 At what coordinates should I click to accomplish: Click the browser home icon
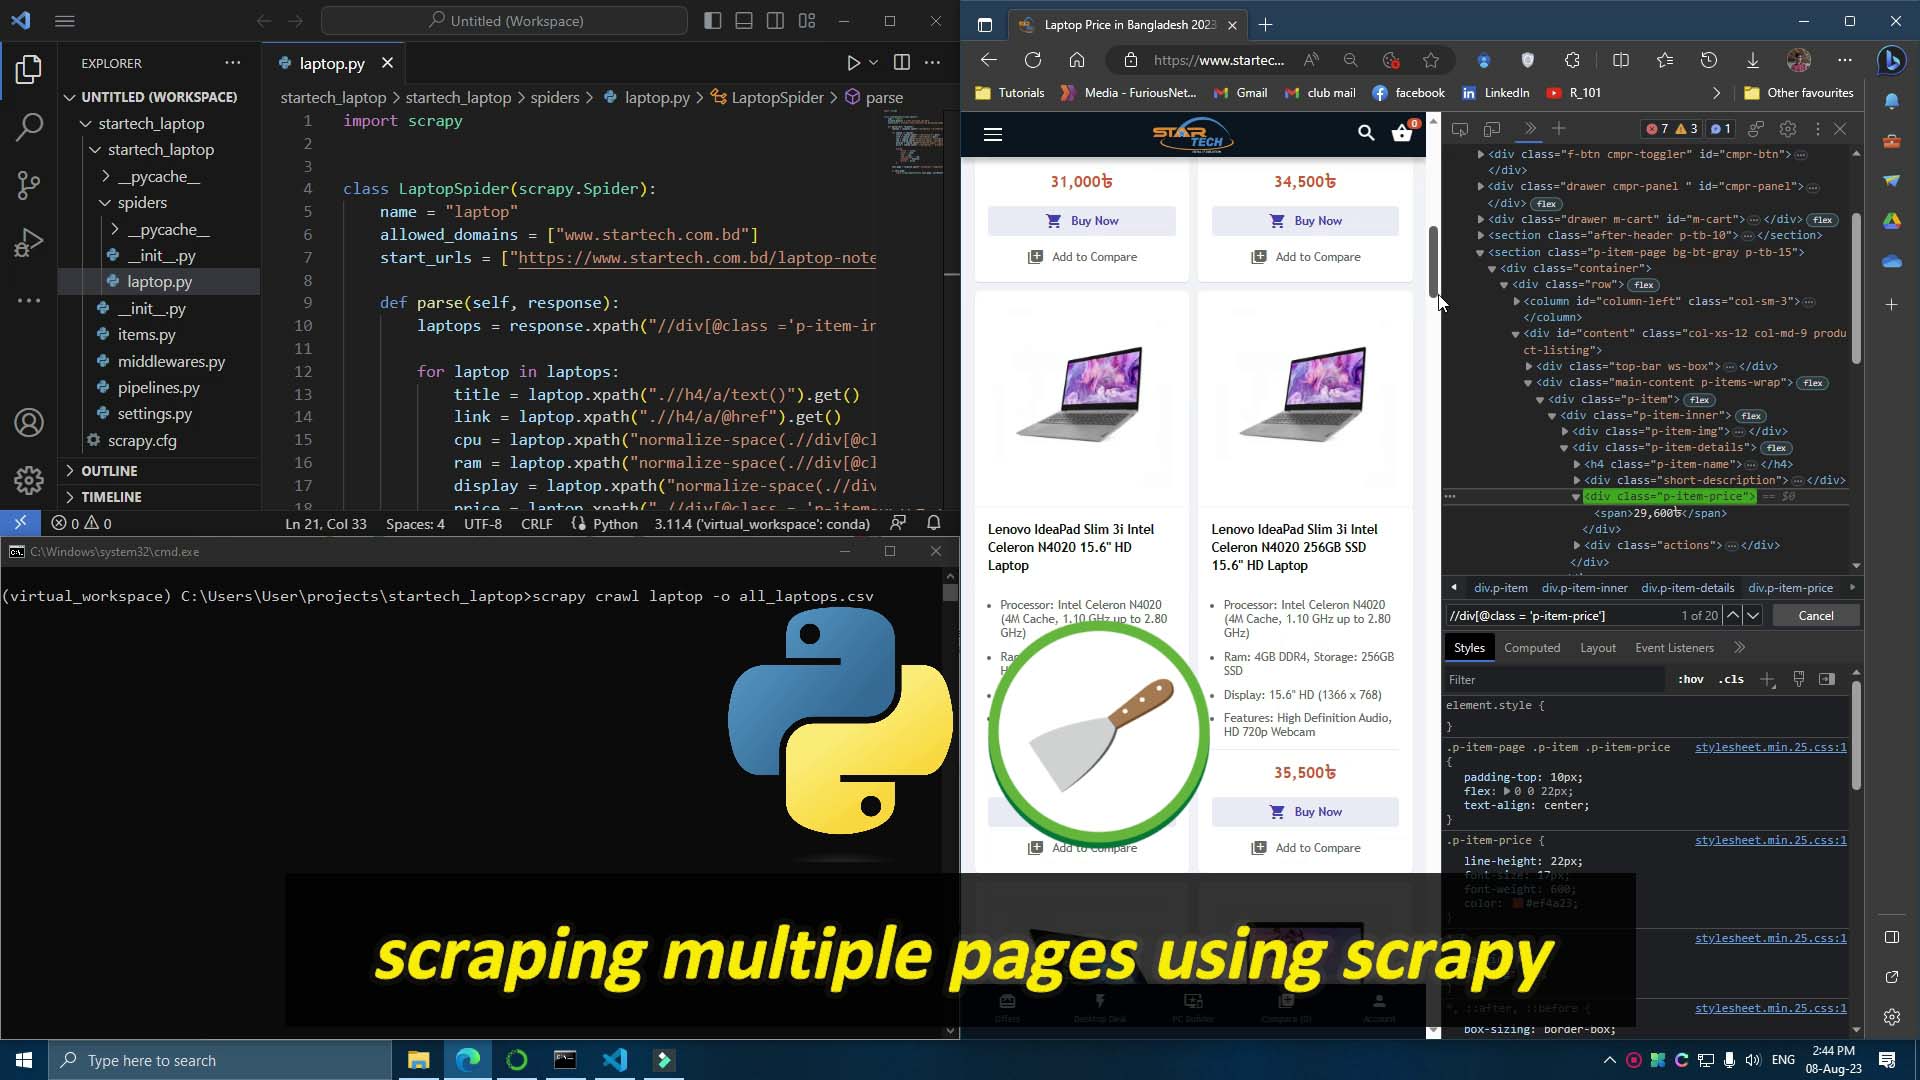coord(1077,60)
